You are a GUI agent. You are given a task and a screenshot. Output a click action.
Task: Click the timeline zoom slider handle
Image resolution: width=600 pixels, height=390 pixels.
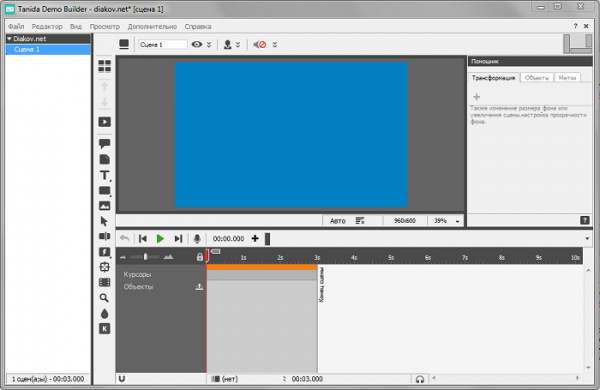(145, 257)
